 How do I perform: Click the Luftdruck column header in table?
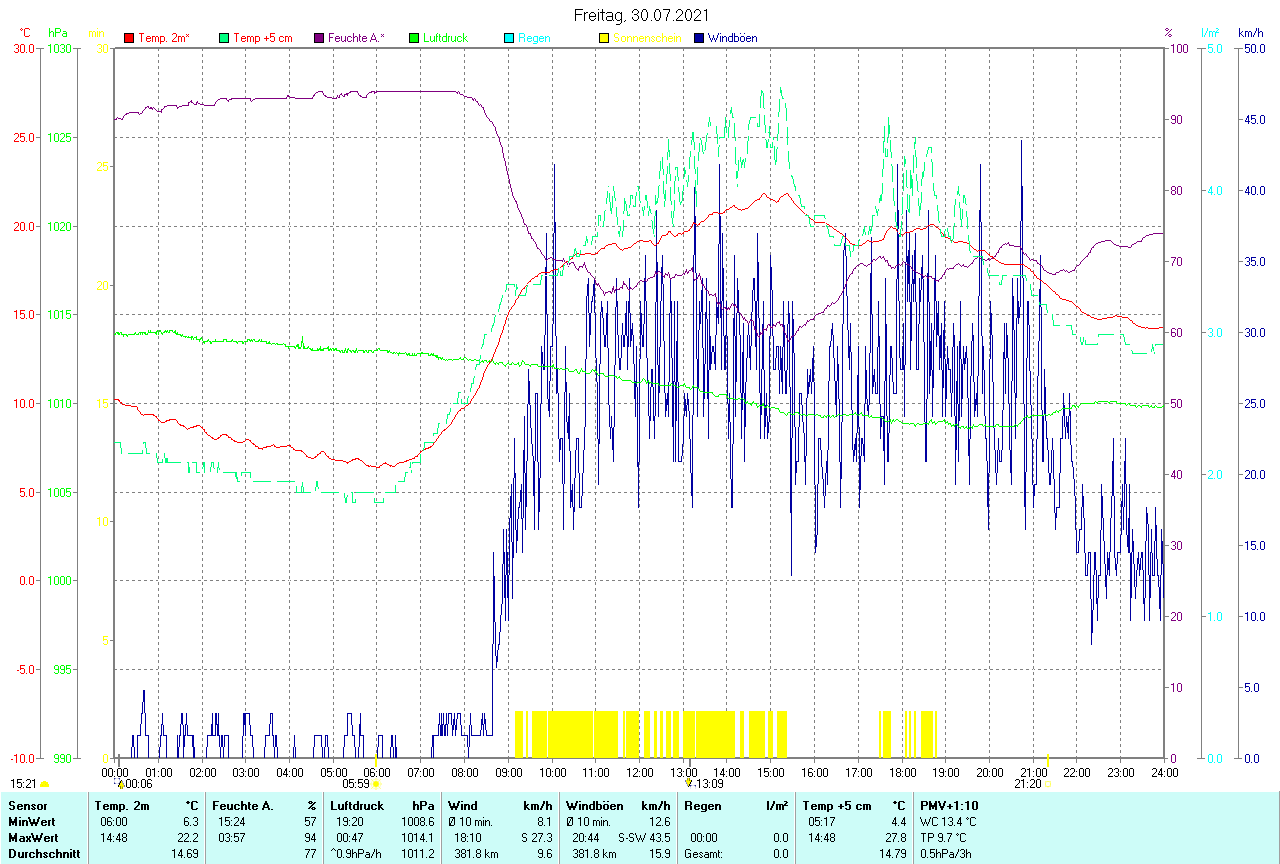(x=357, y=806)
